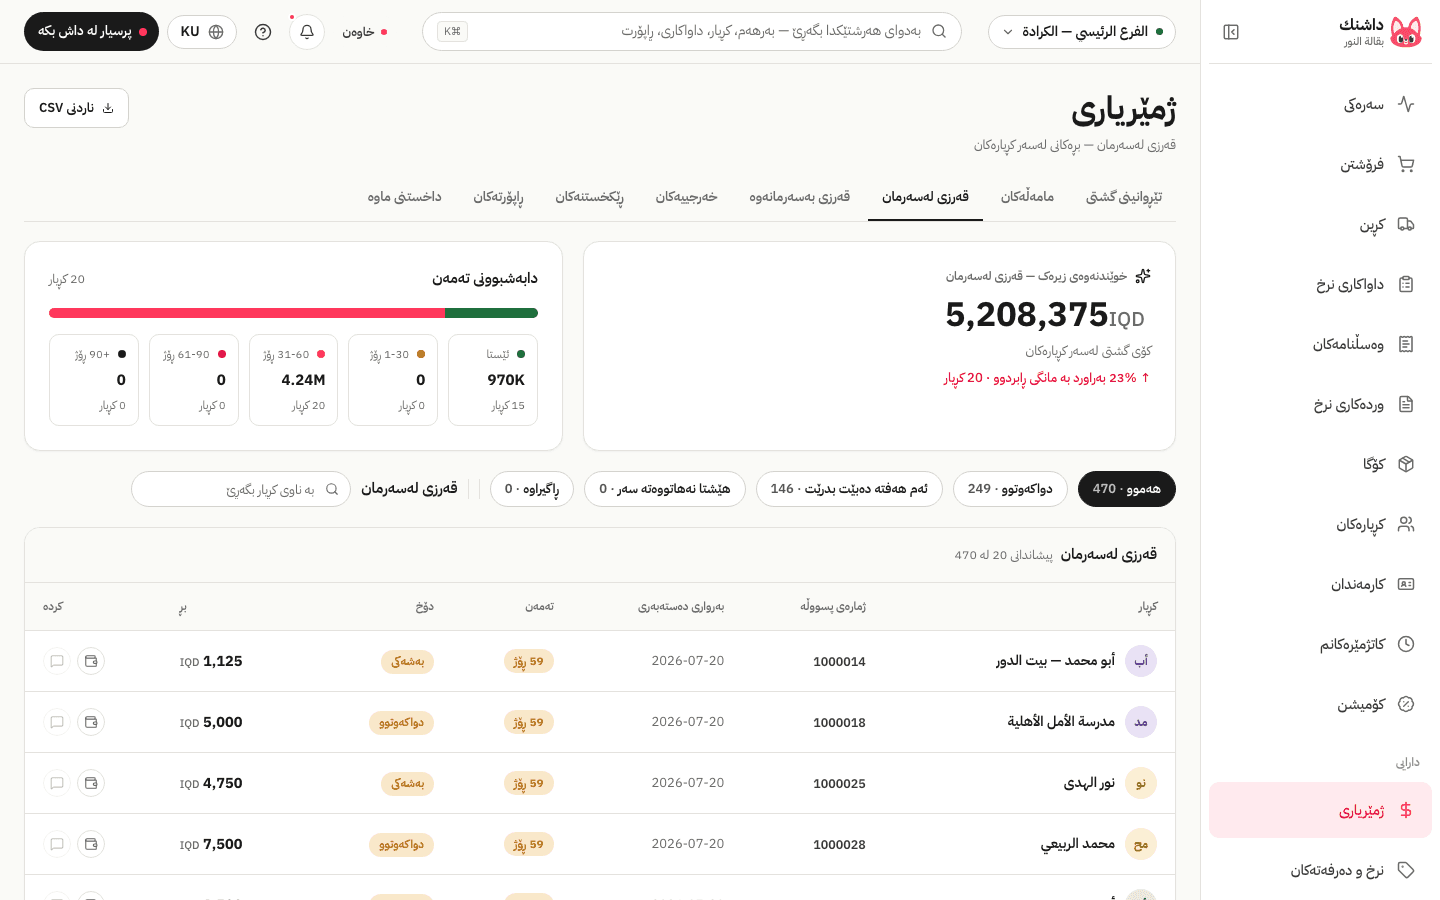Open the کڕین truck icon in sidebar

(1406, 224)
